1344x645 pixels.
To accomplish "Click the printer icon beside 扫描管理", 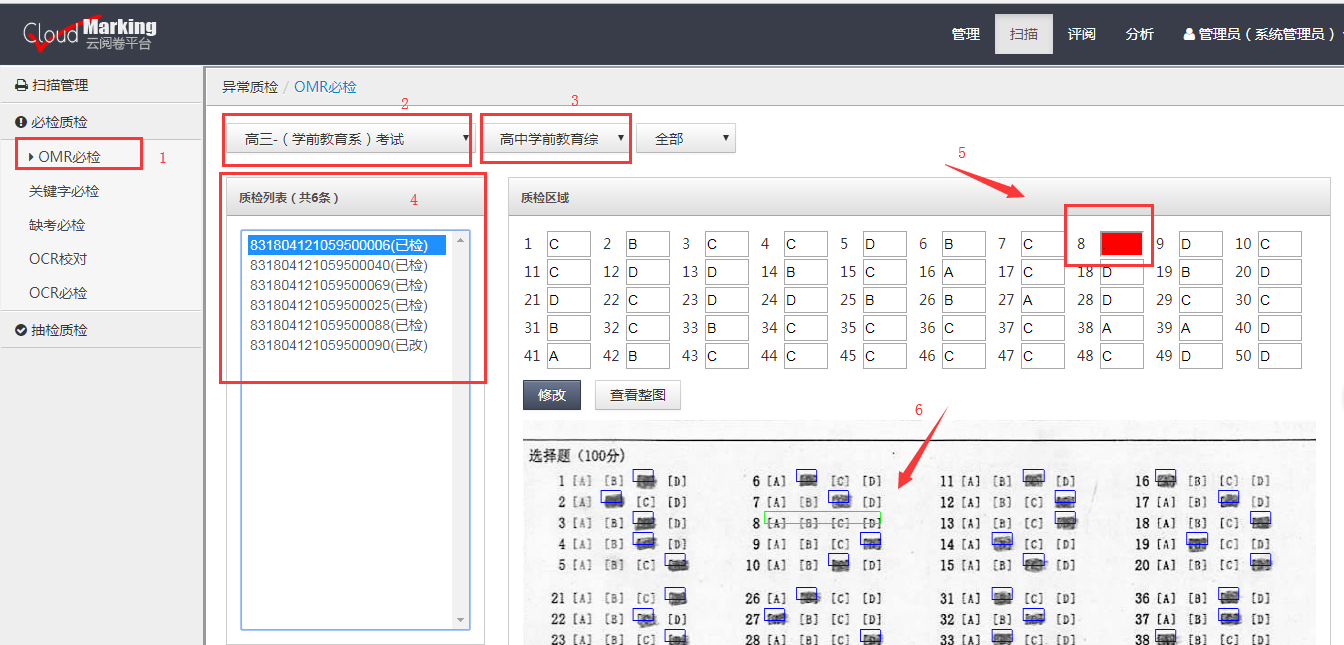I will pyautogui.click(x=20, y=86).
